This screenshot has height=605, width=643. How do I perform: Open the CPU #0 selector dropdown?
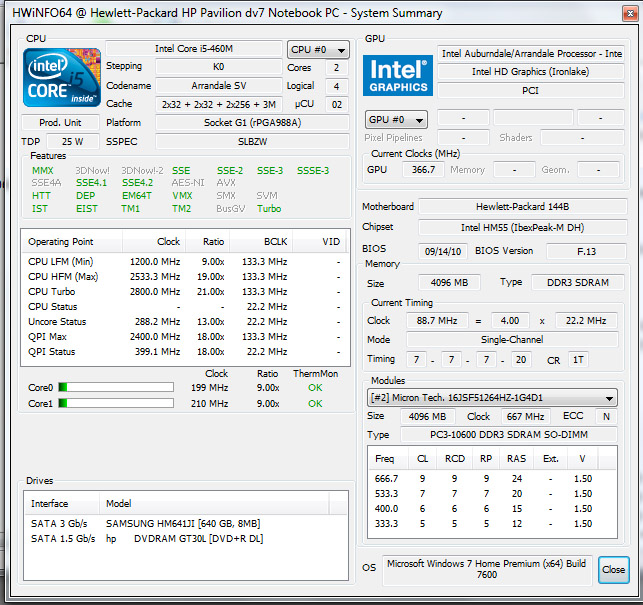[x=318, y=50]
